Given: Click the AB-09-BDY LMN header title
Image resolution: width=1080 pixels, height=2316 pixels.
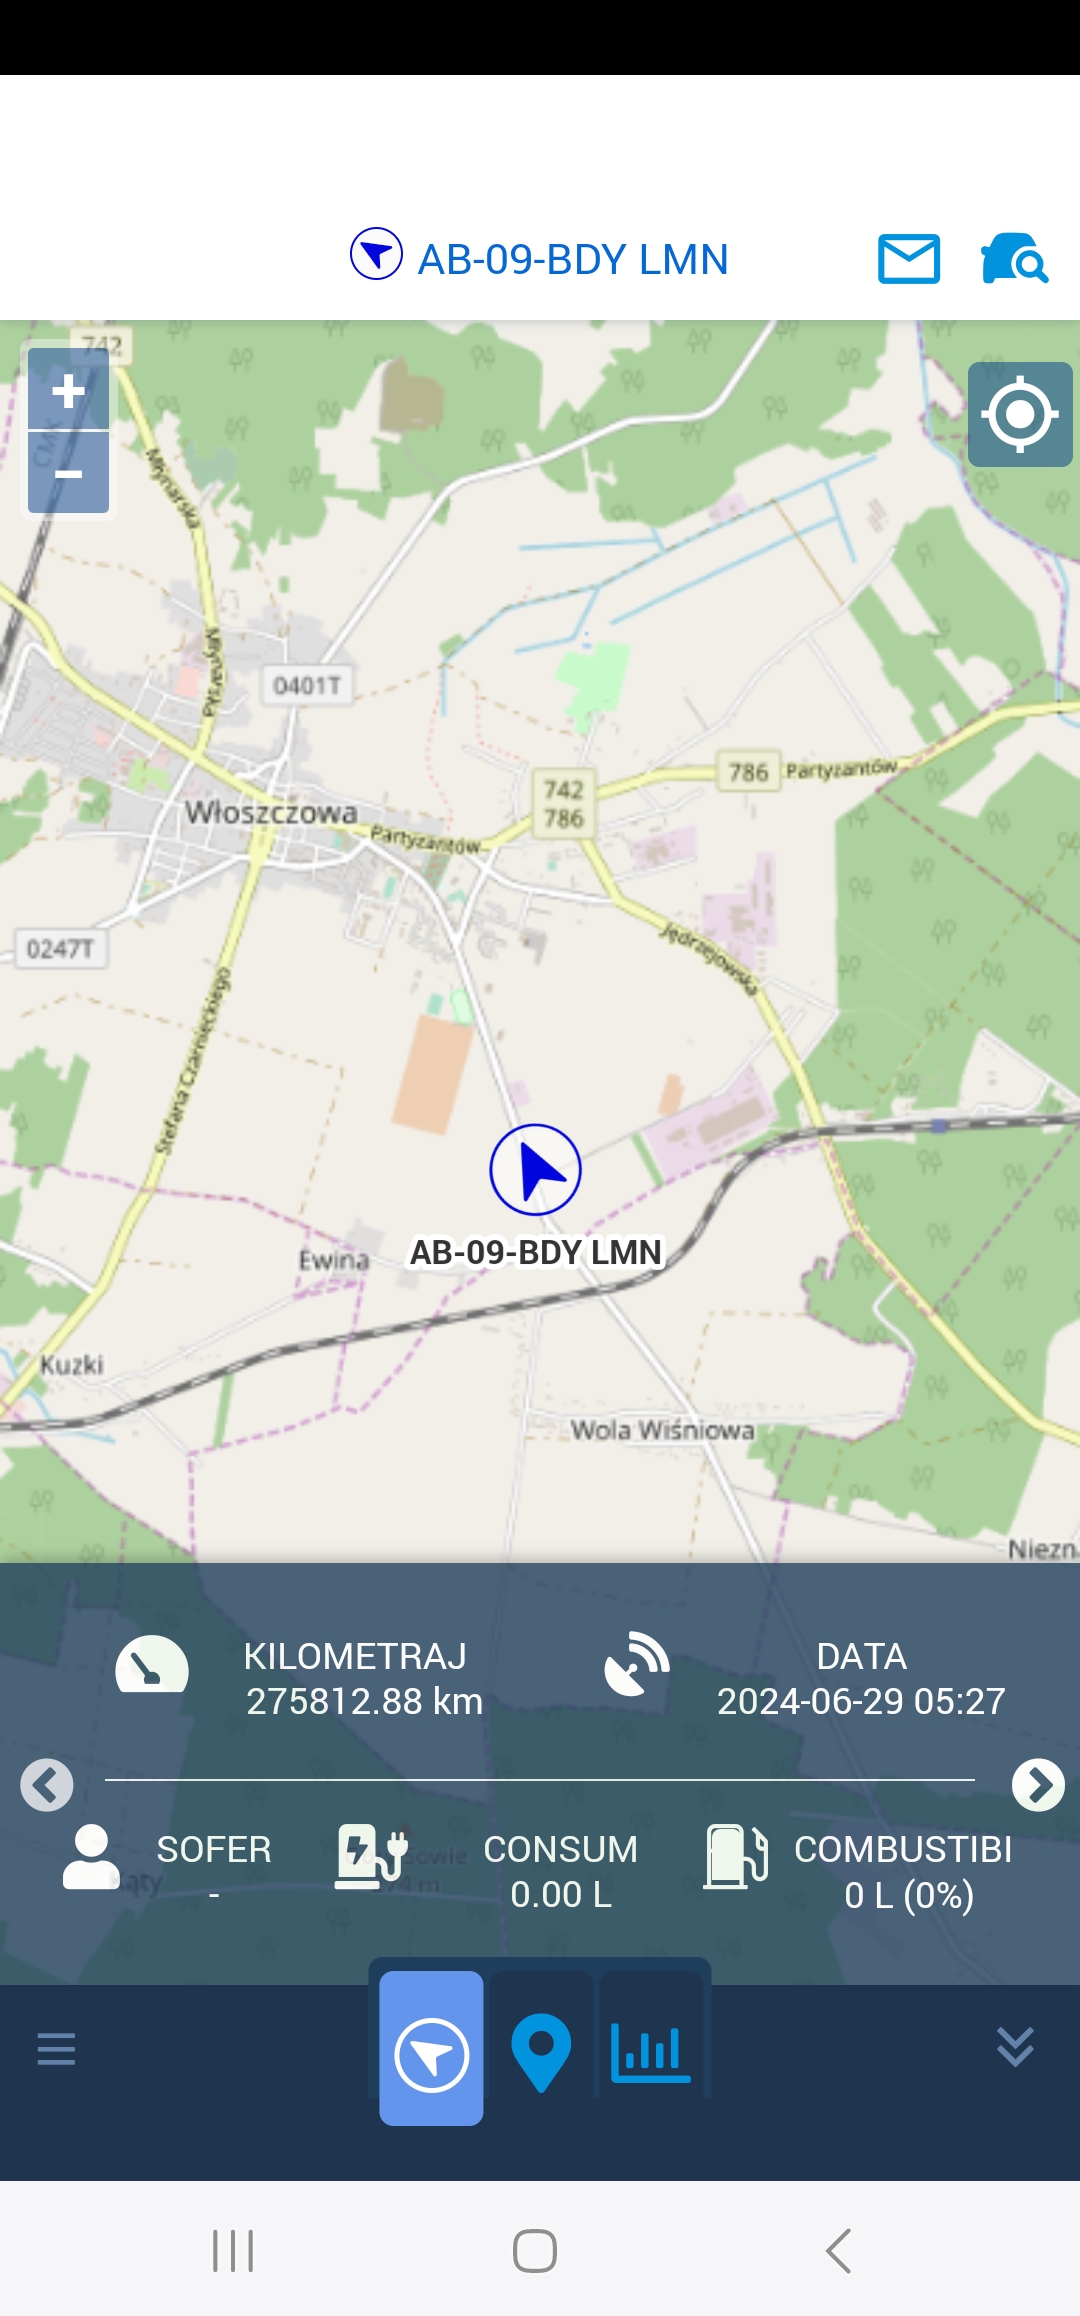Looking at the screenshot, I should (x=572, y=259).
